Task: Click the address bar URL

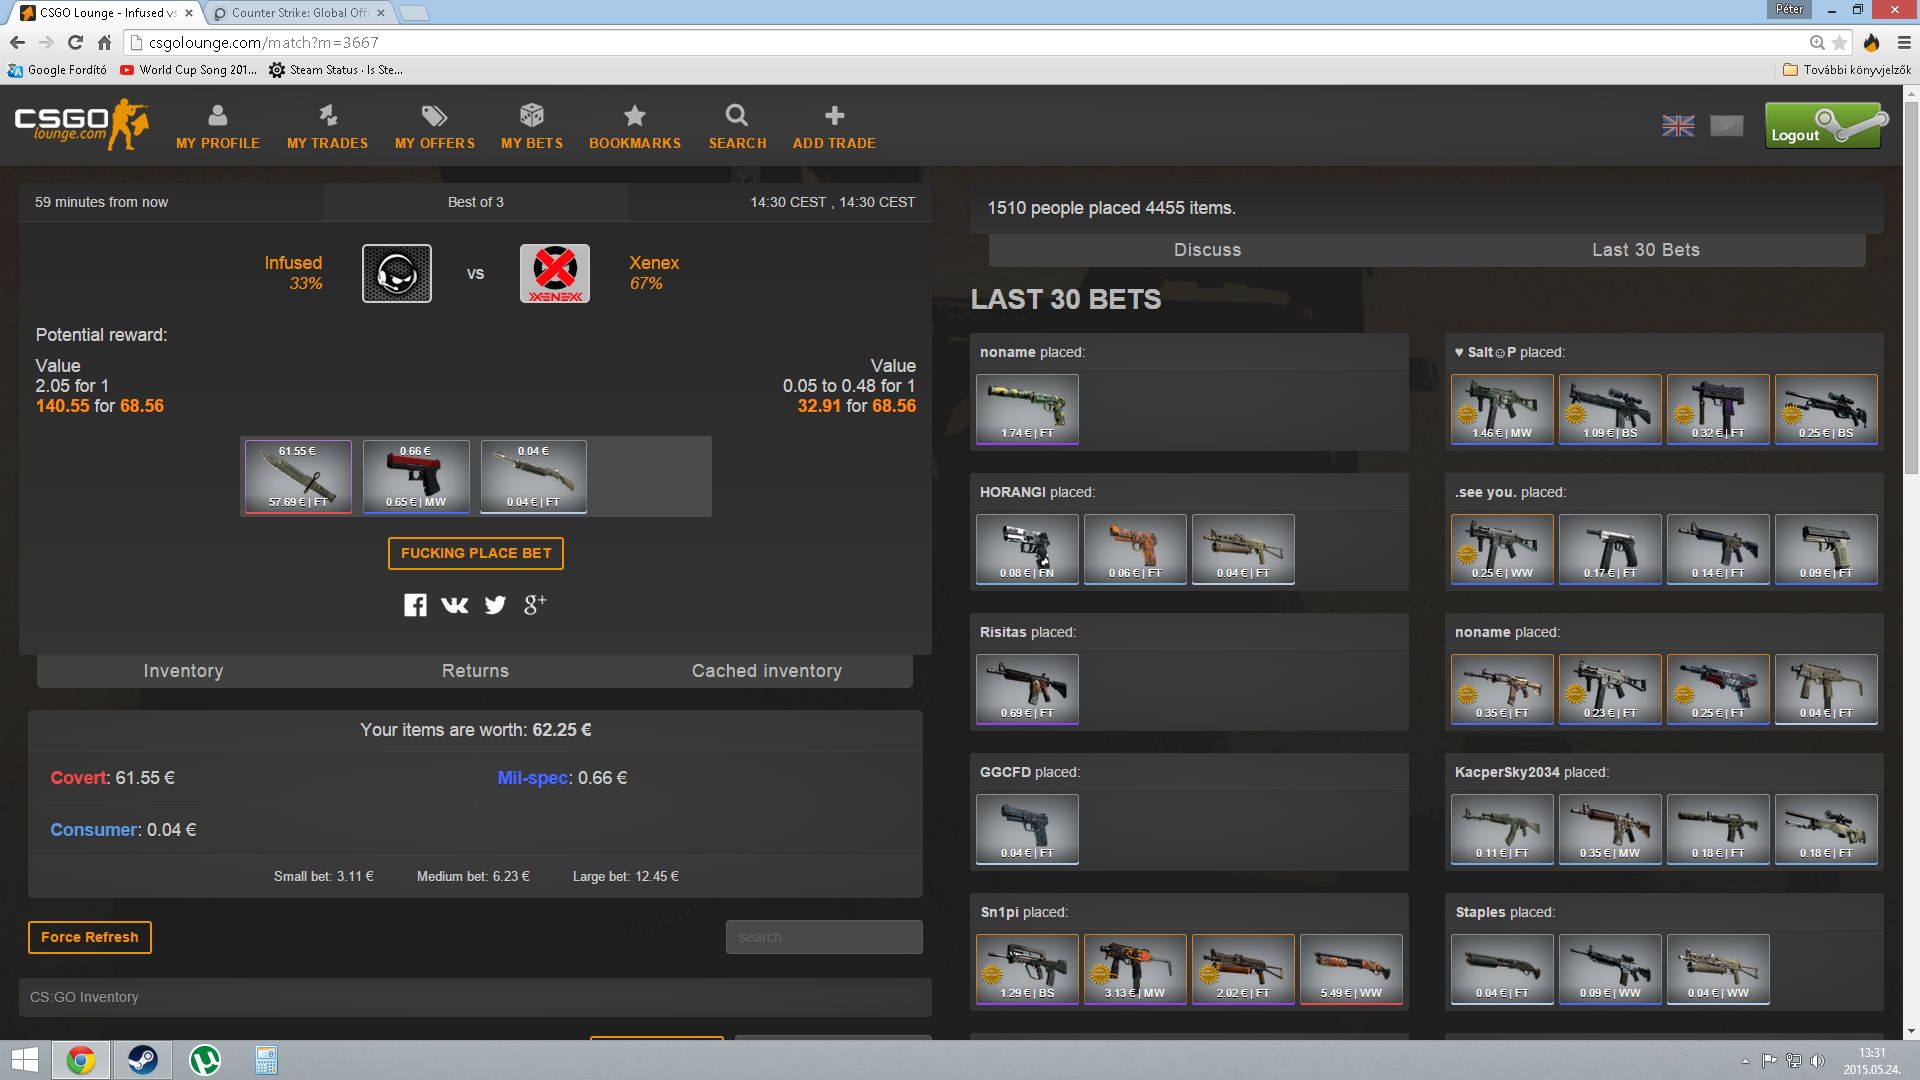Action: pyautogui.click(x=263, y=42)
